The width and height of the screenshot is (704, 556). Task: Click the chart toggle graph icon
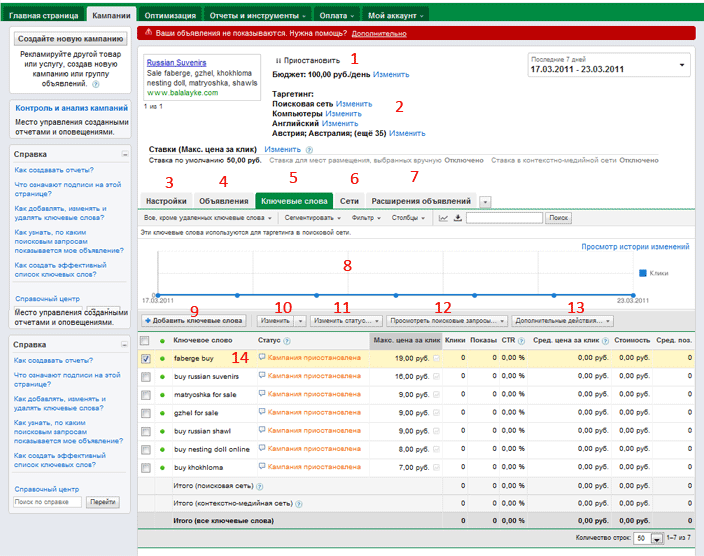pyautogui.click(x=443, y=217)
